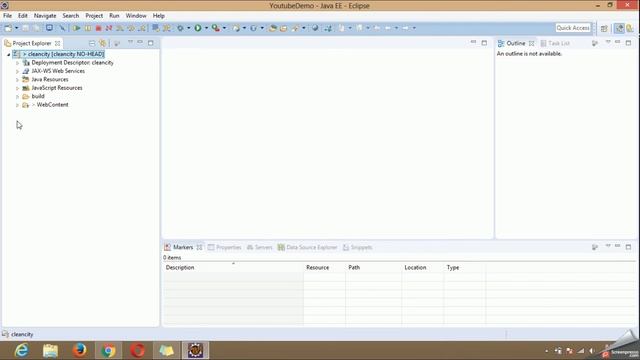640x360 pixels.
Task: Click the Quick Access search field
Action: click(573, 28)
